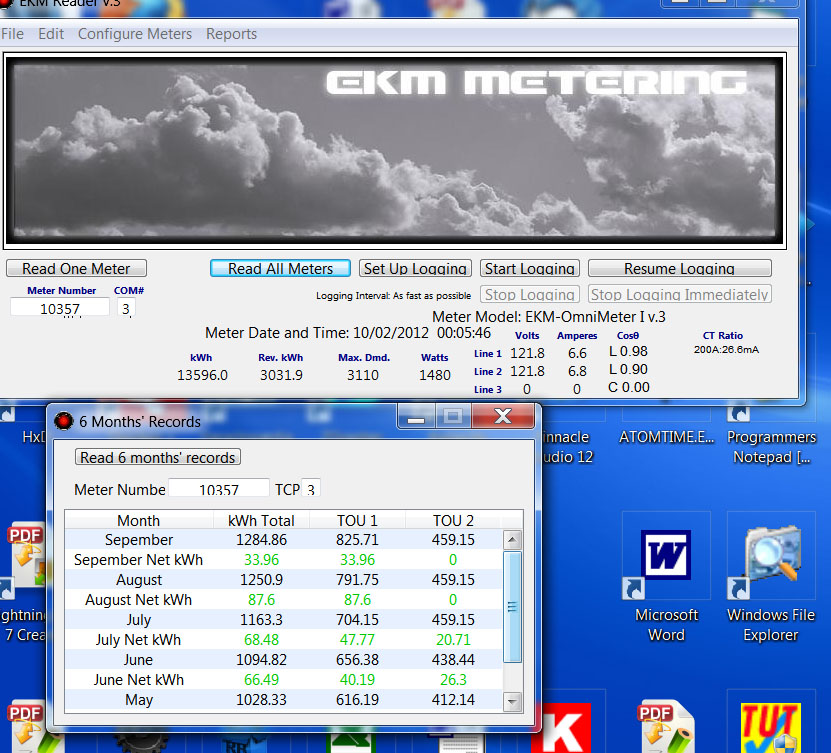This screenshot has width=831, height=753.
Task: Click the down arrow of the records scrollbar
Action: click(x=512, y=700)
